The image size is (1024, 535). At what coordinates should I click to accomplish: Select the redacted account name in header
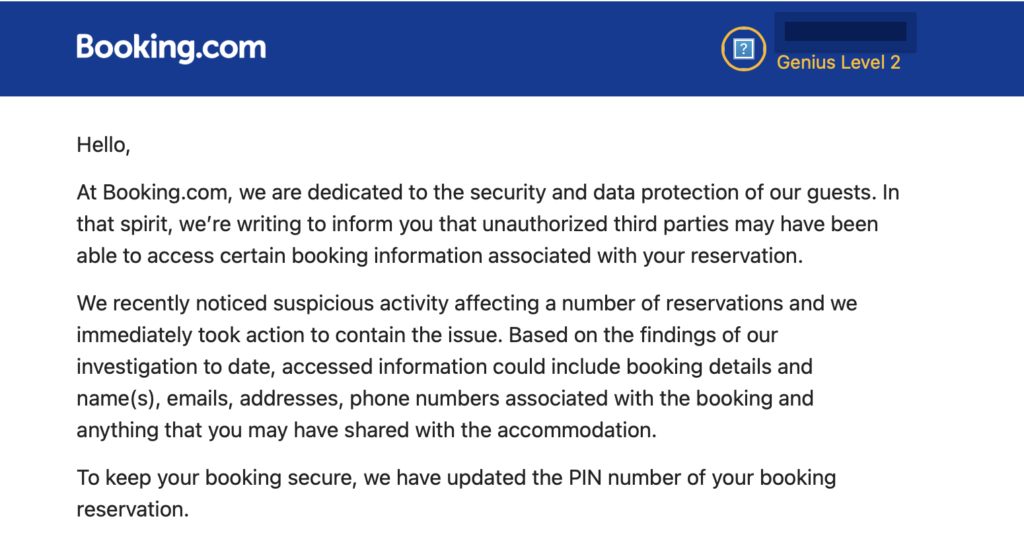tap(845, 31)
